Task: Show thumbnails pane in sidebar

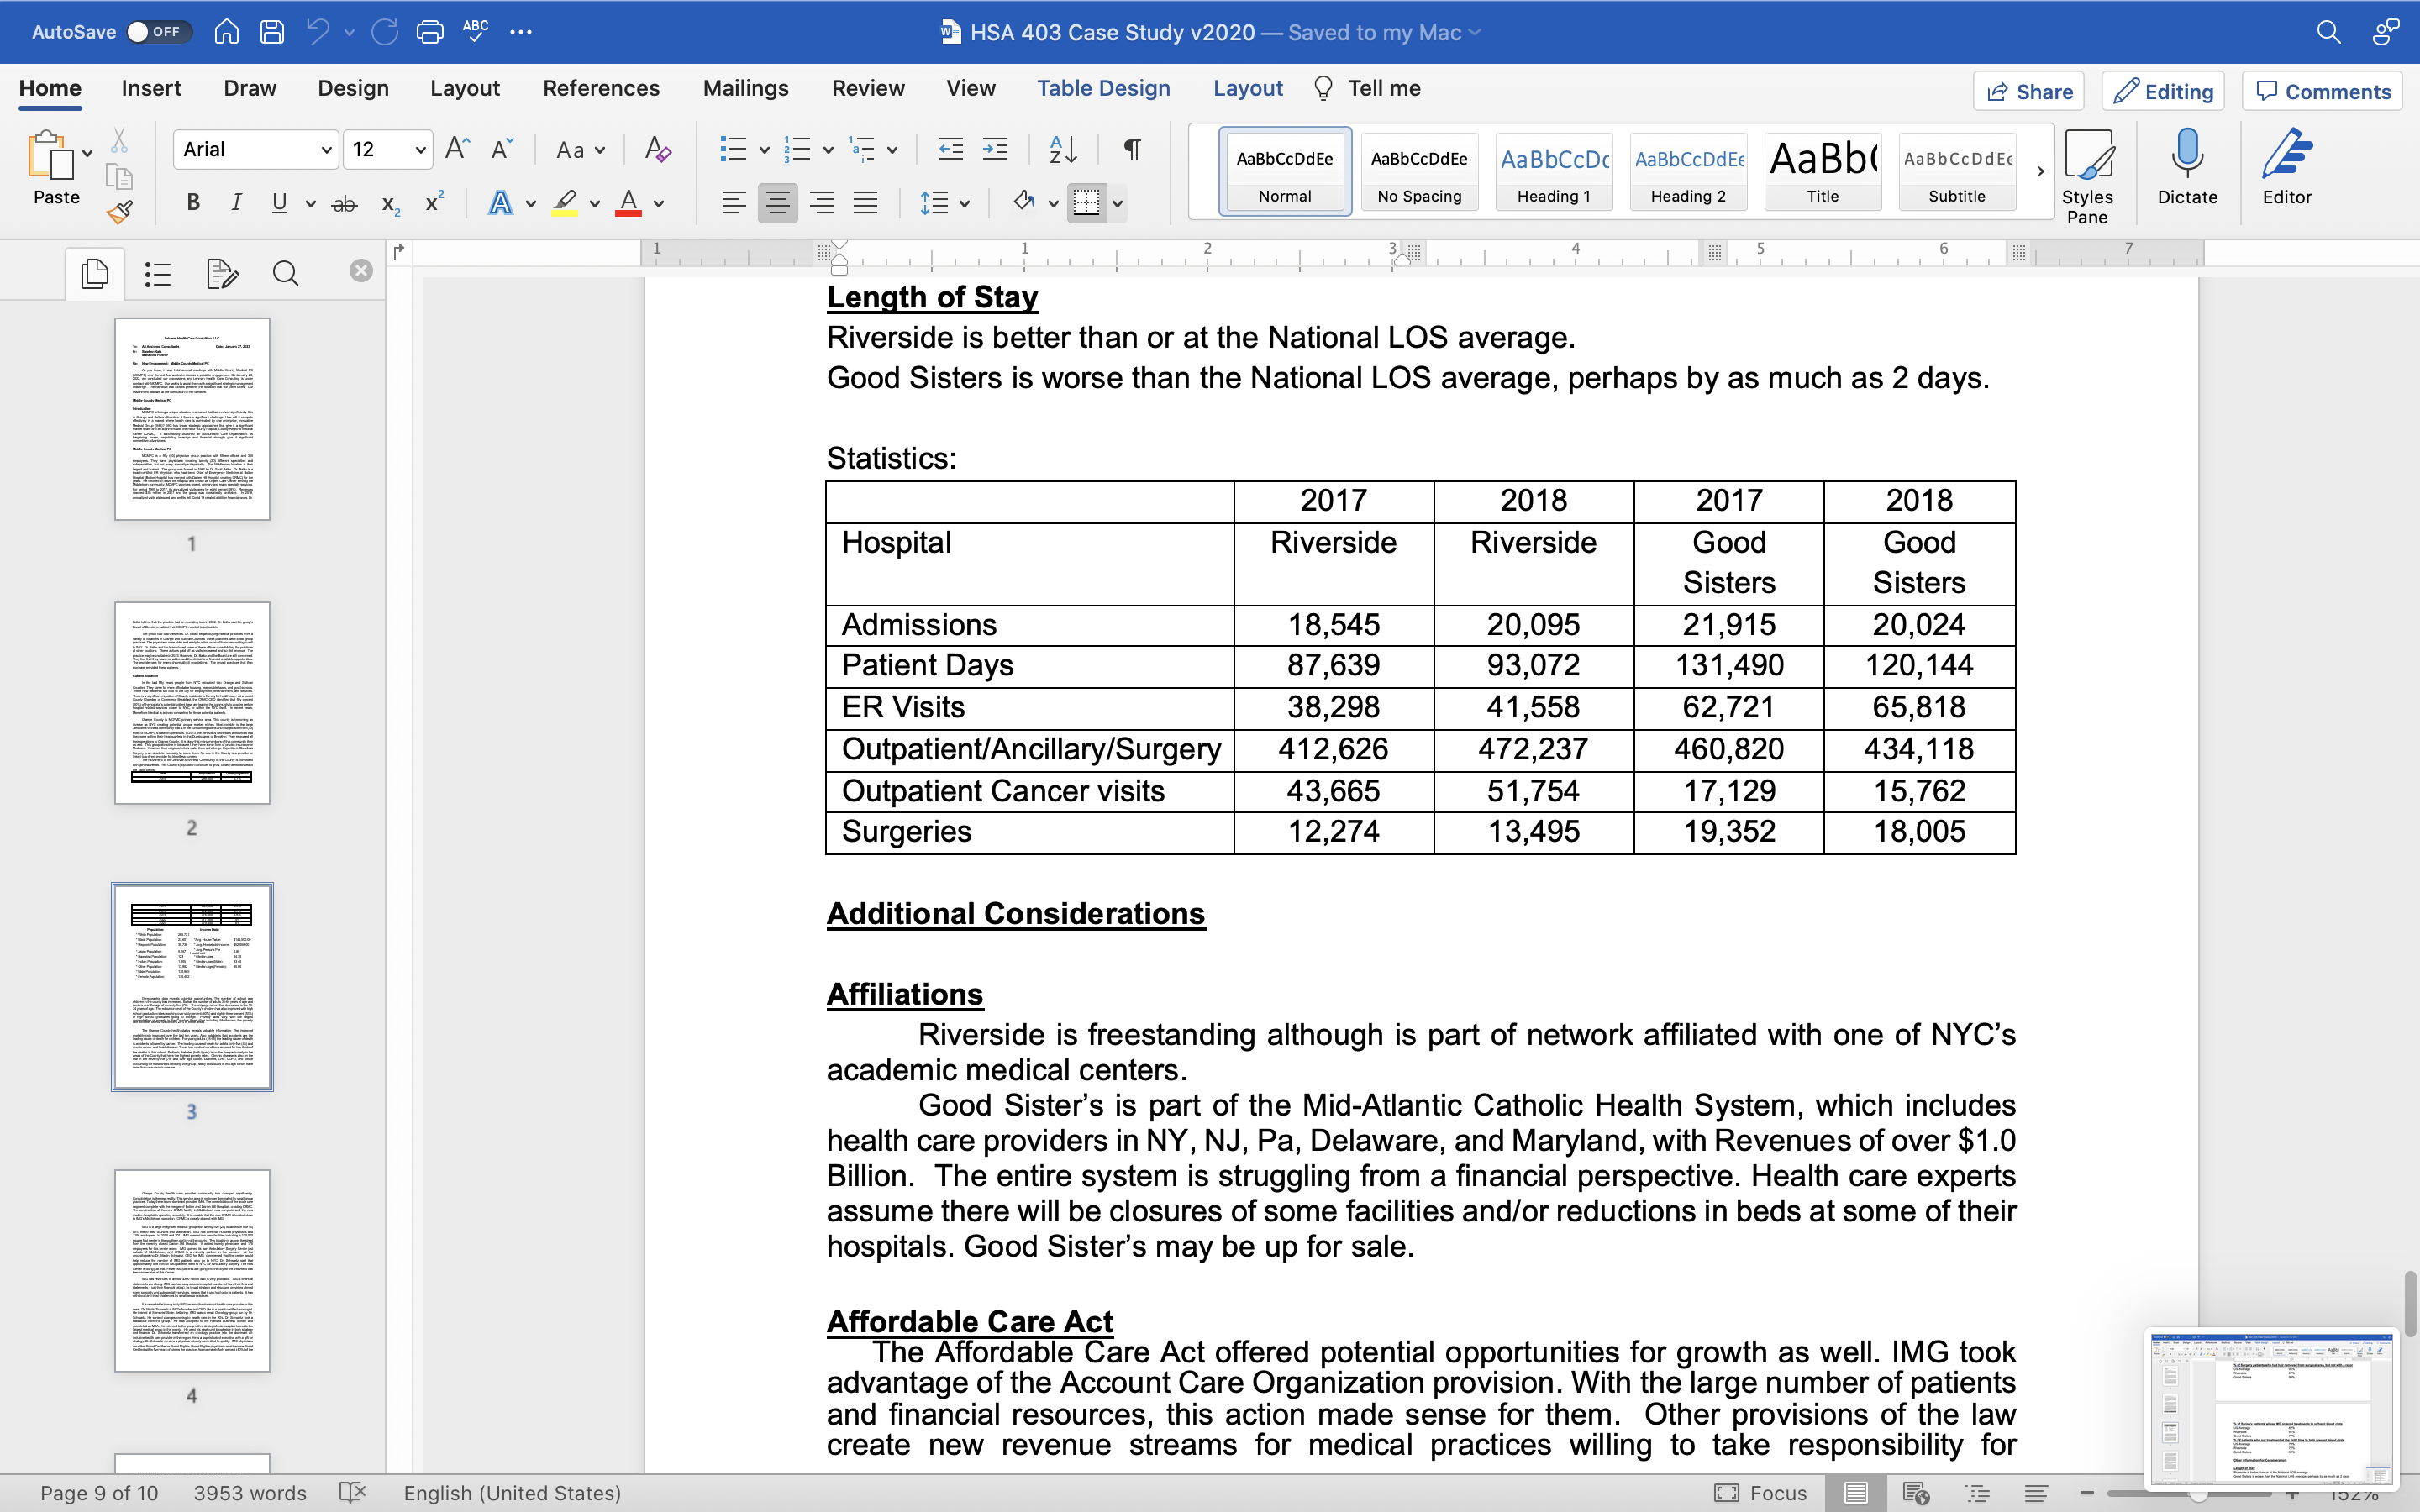Action: click(95, 273)
